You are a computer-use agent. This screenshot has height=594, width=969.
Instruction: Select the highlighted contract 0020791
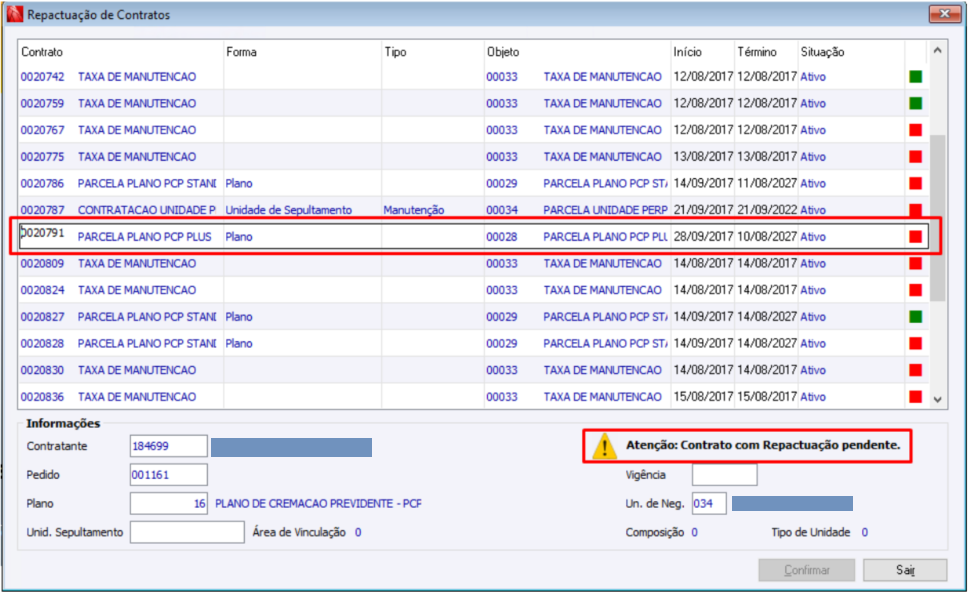click(x=42, y=234)
